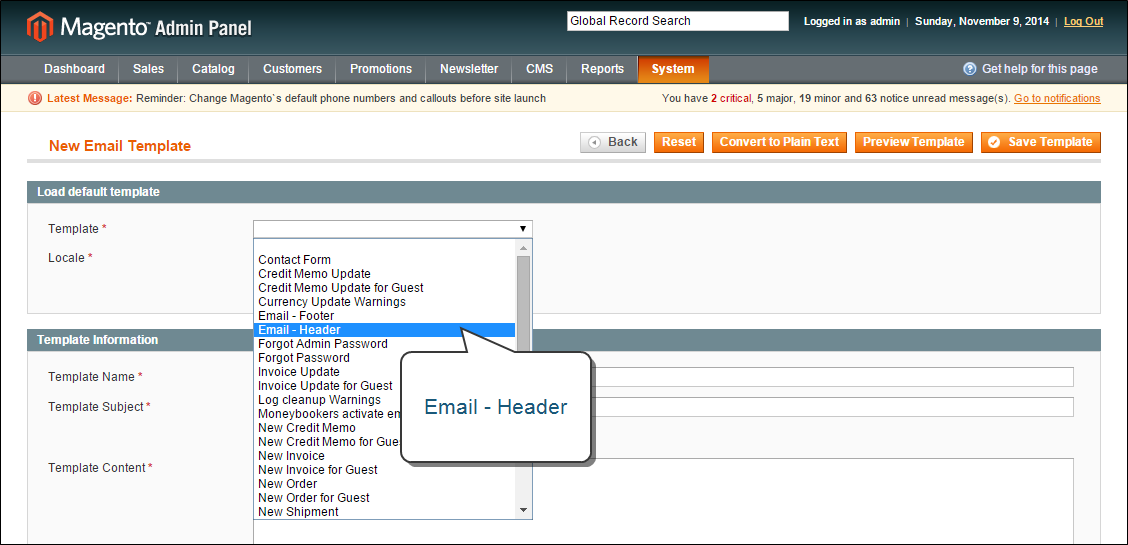Click the list scrollbar down arrow
1128x545 pixels.
click(524, 510)
